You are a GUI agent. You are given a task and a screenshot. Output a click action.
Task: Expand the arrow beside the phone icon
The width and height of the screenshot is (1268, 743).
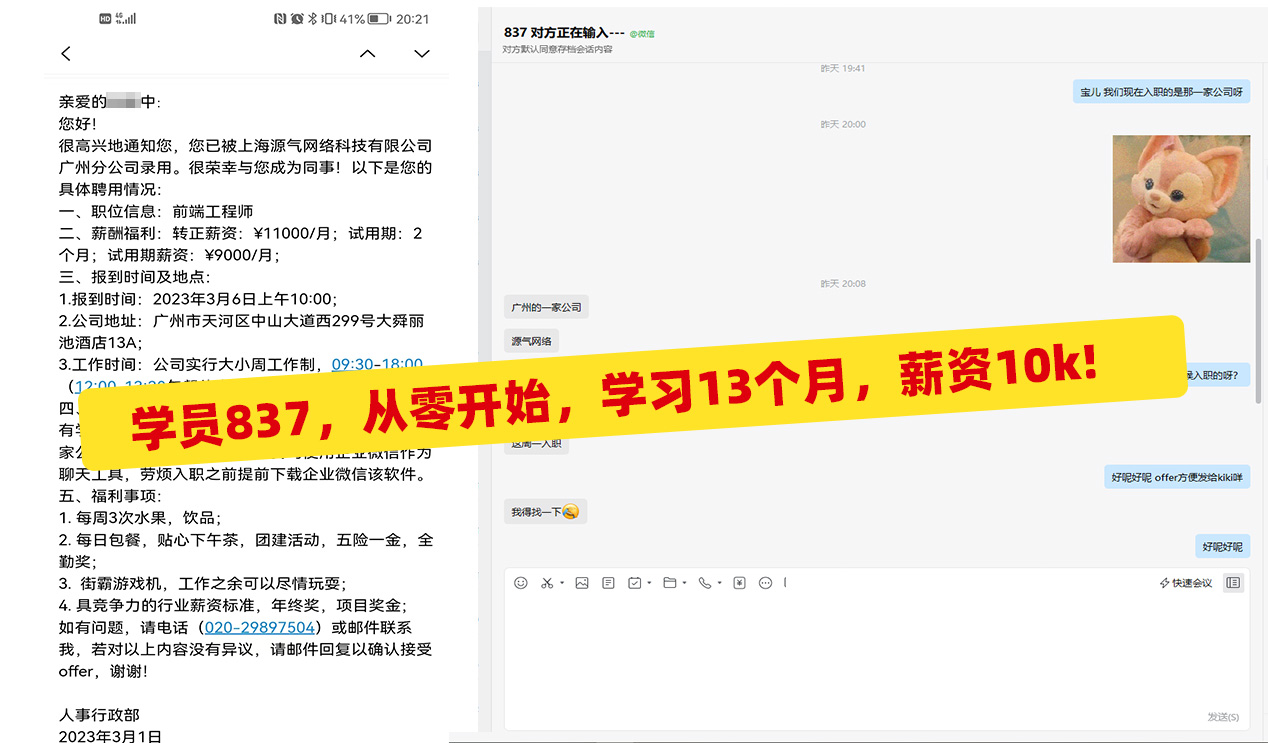720,584
